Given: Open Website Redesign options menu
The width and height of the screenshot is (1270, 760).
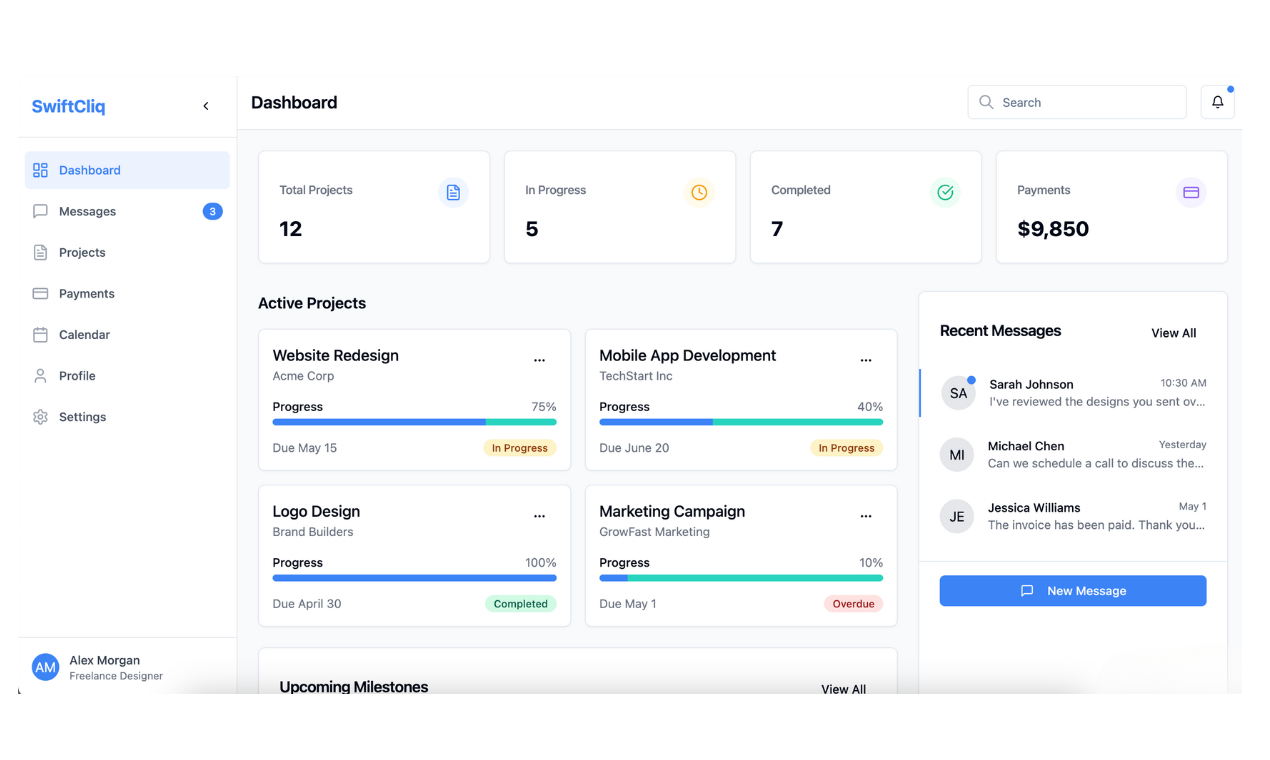Looking at the screenshot, I should (x=539, y=360).
